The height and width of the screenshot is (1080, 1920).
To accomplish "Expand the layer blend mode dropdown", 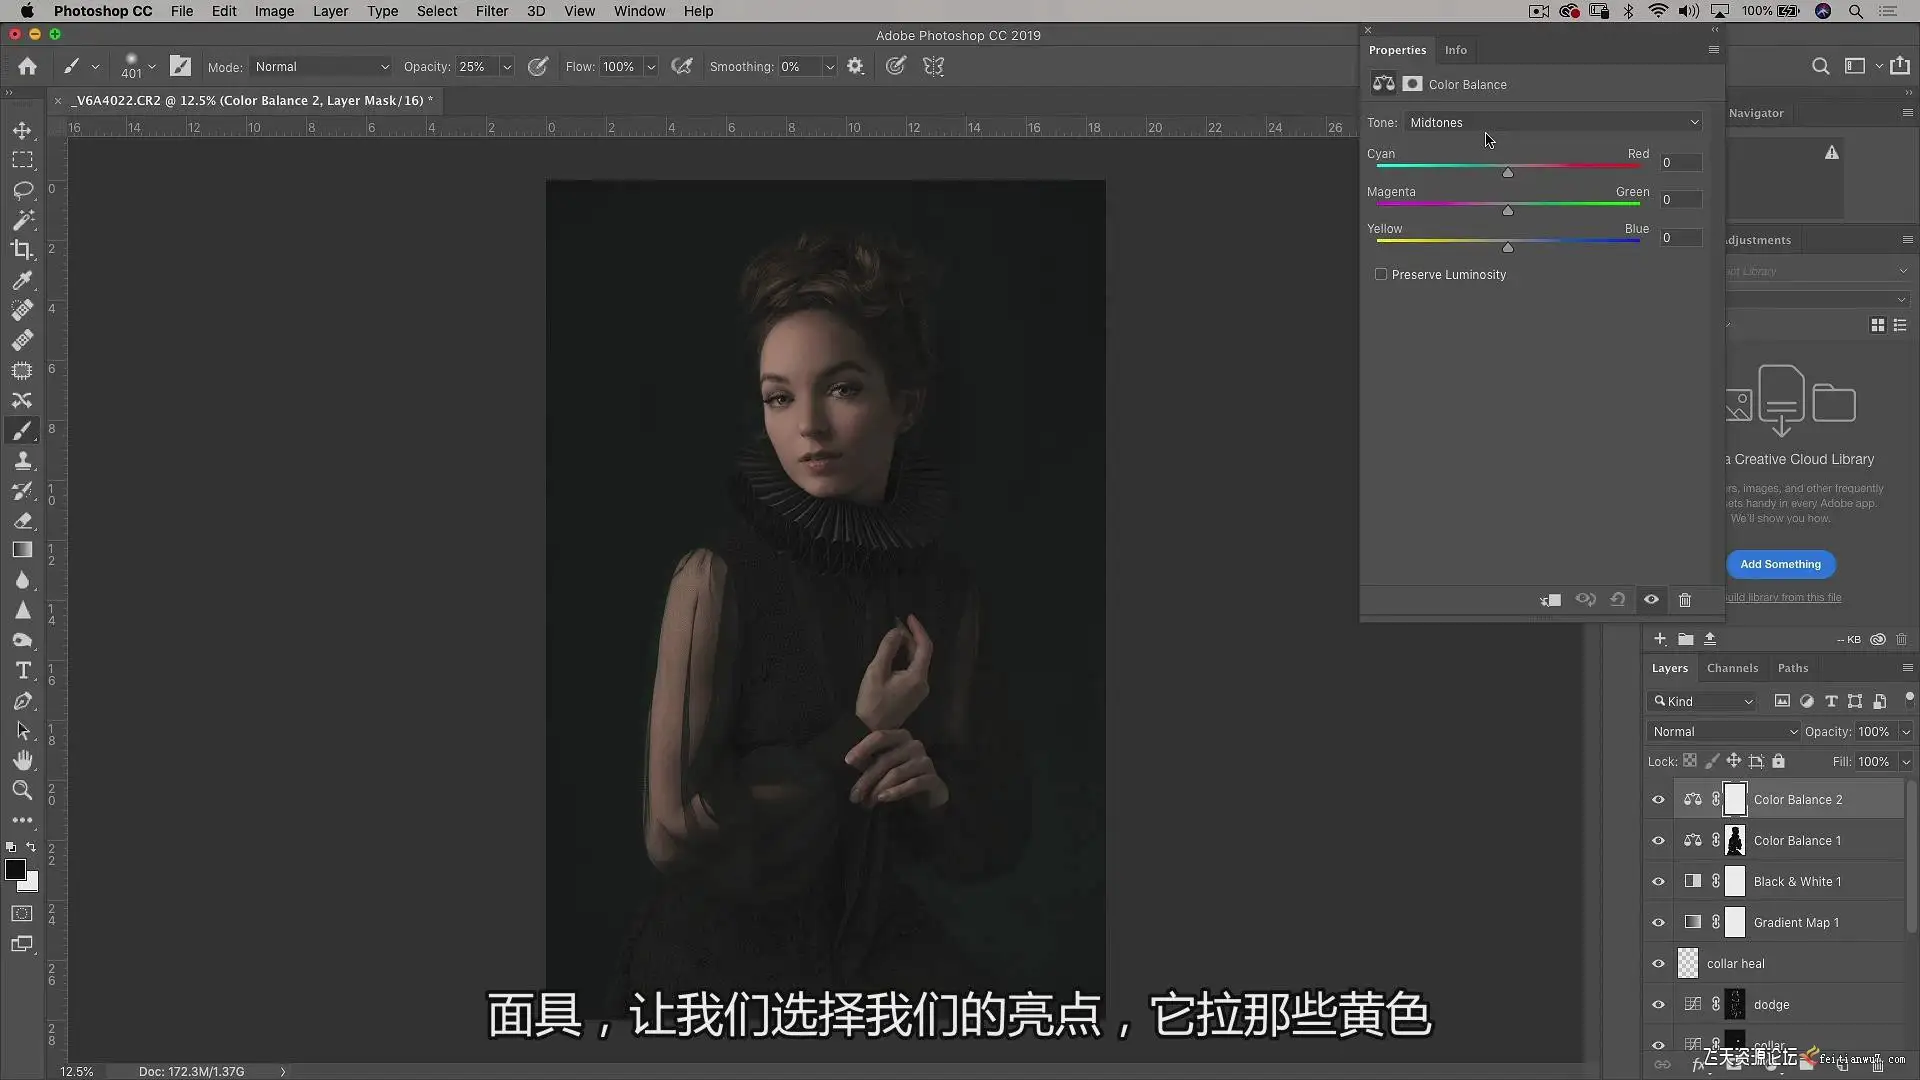I will pyautogui.click(x=1722, y=732).
